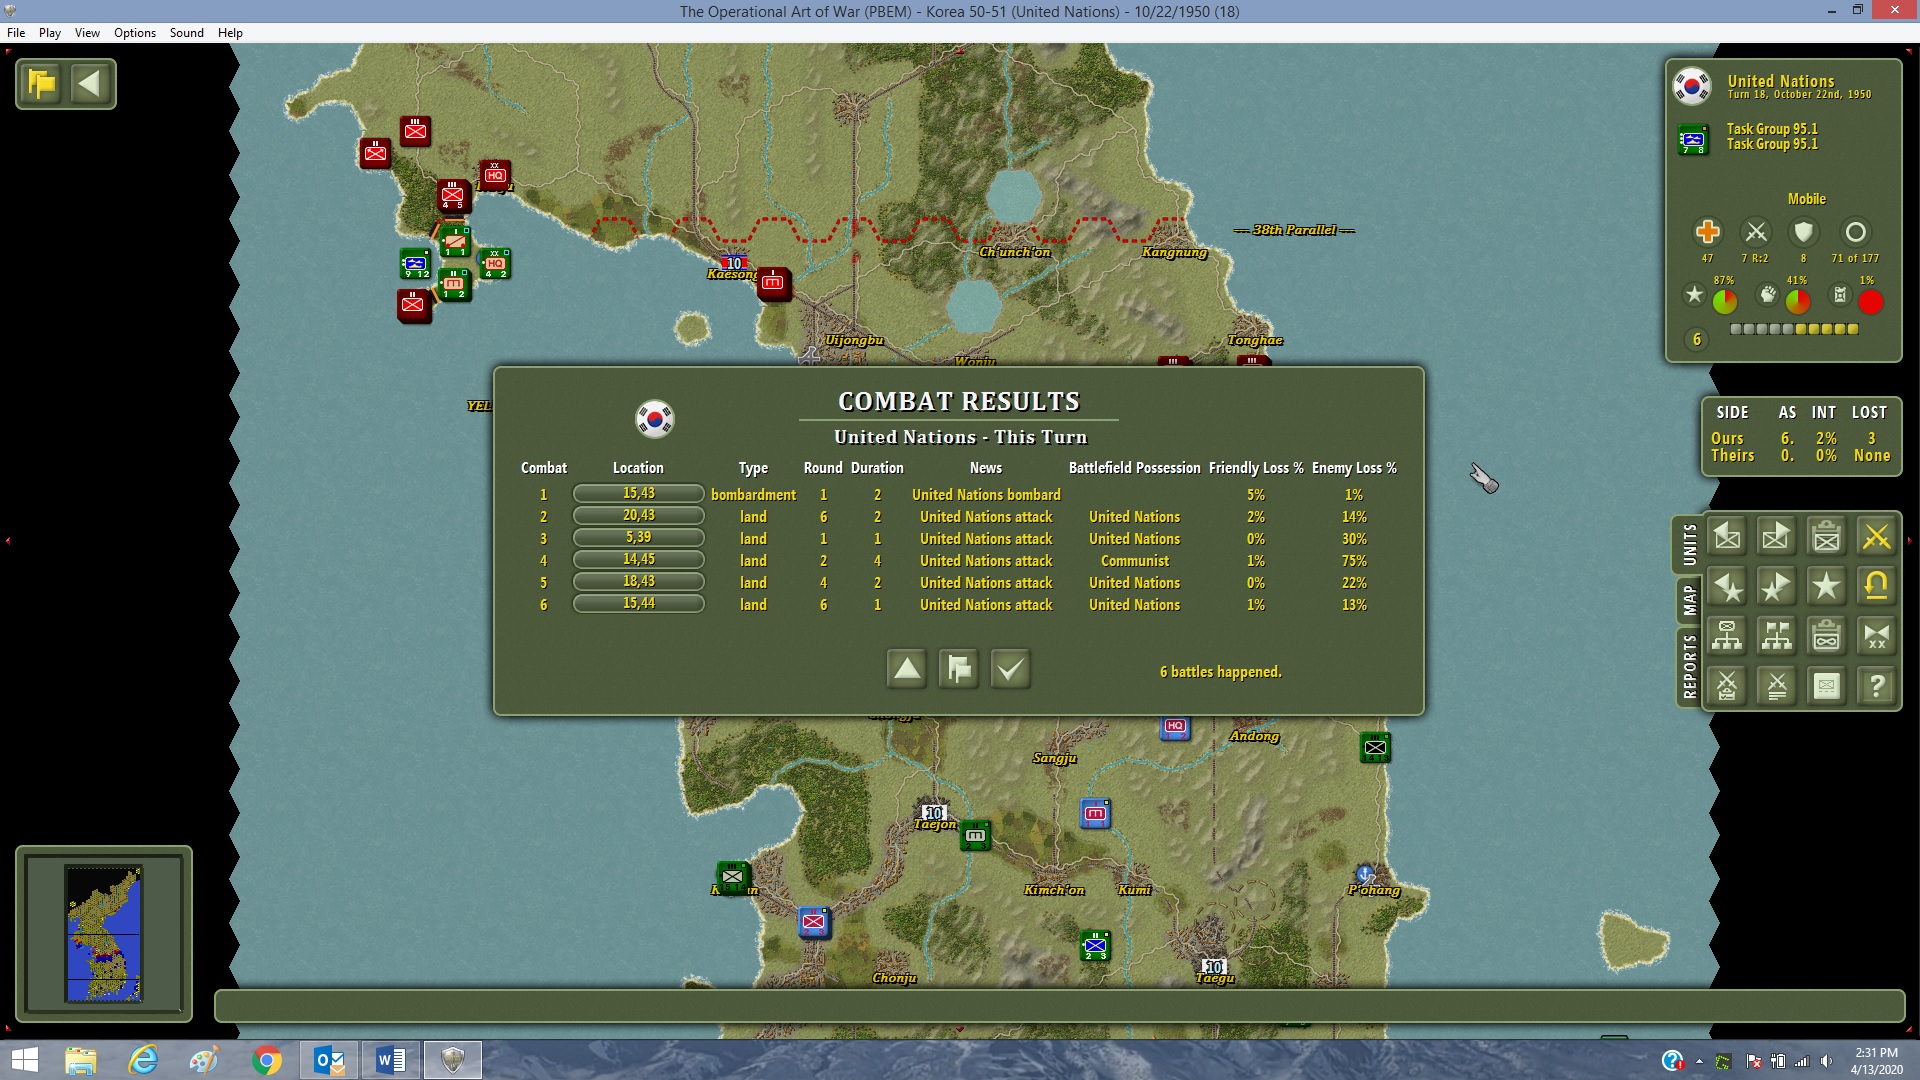Click the plain white star button

pos(1827,587)
